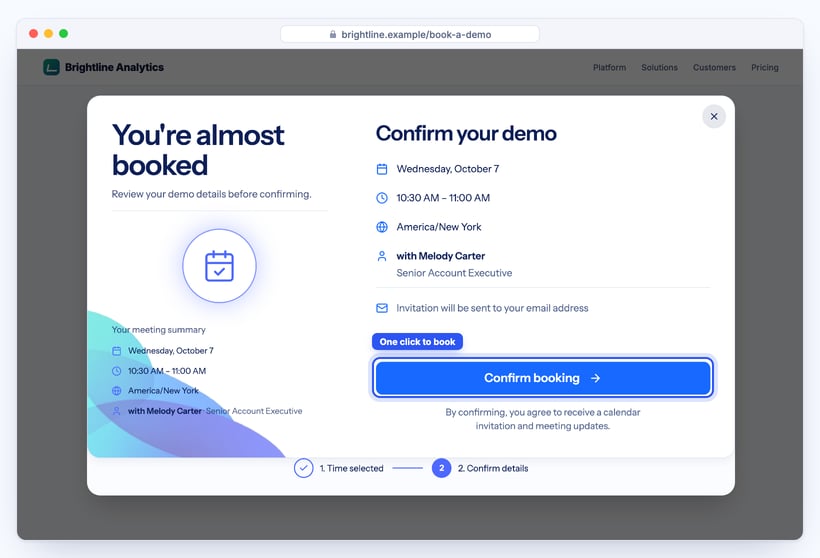Open the Platform nav item
This screenshot has width=820, height=558.
tap(609, 67)
